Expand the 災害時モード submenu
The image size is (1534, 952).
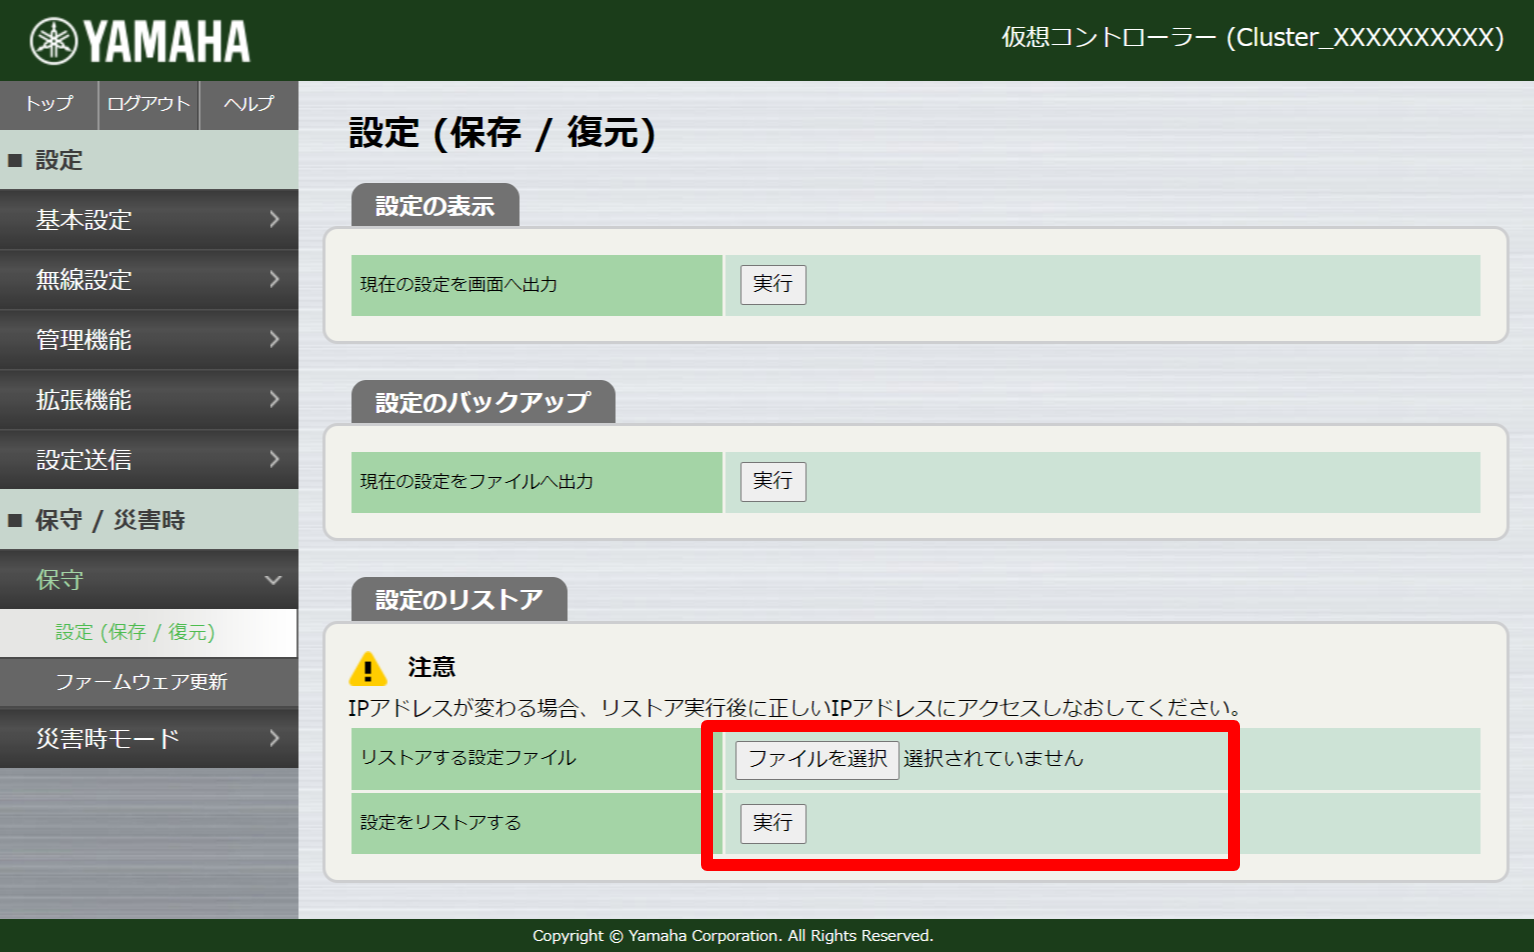click(148, 738)
